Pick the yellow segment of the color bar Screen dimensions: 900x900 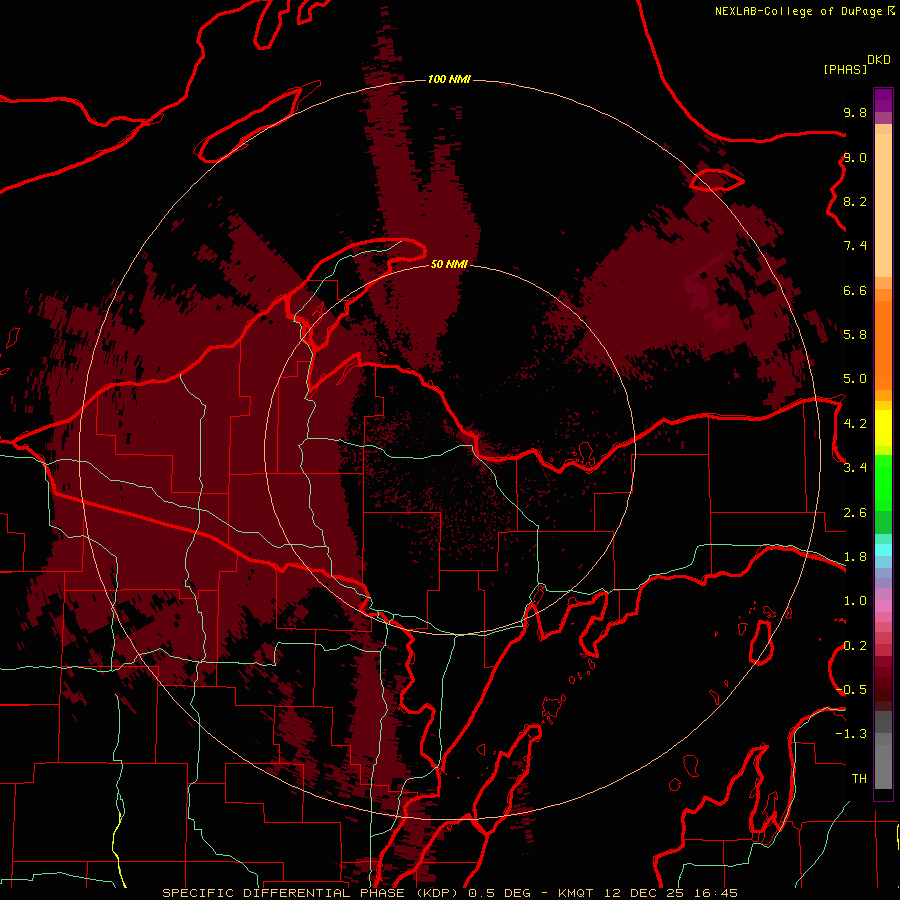pos(883,428)
